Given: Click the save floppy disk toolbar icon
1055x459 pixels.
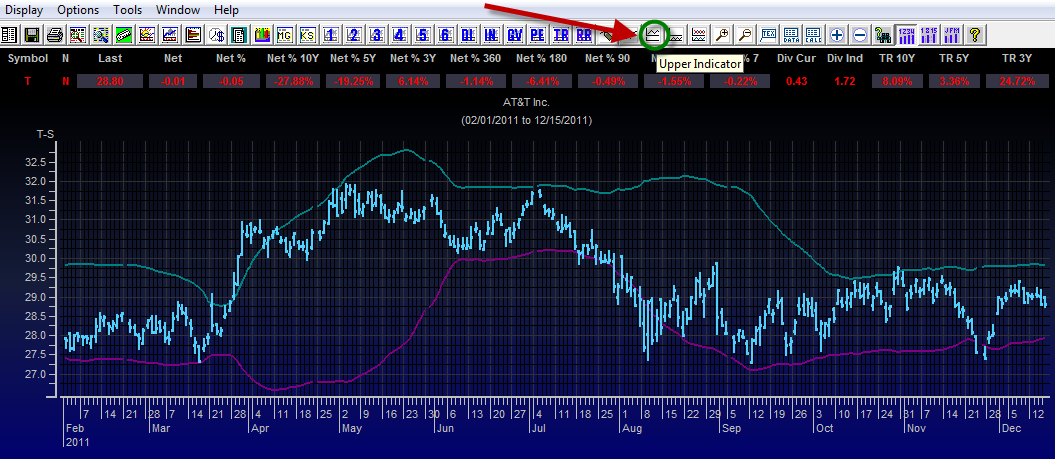Looking at the screenshot, I should pyautogui.click(x=32, y=34).
